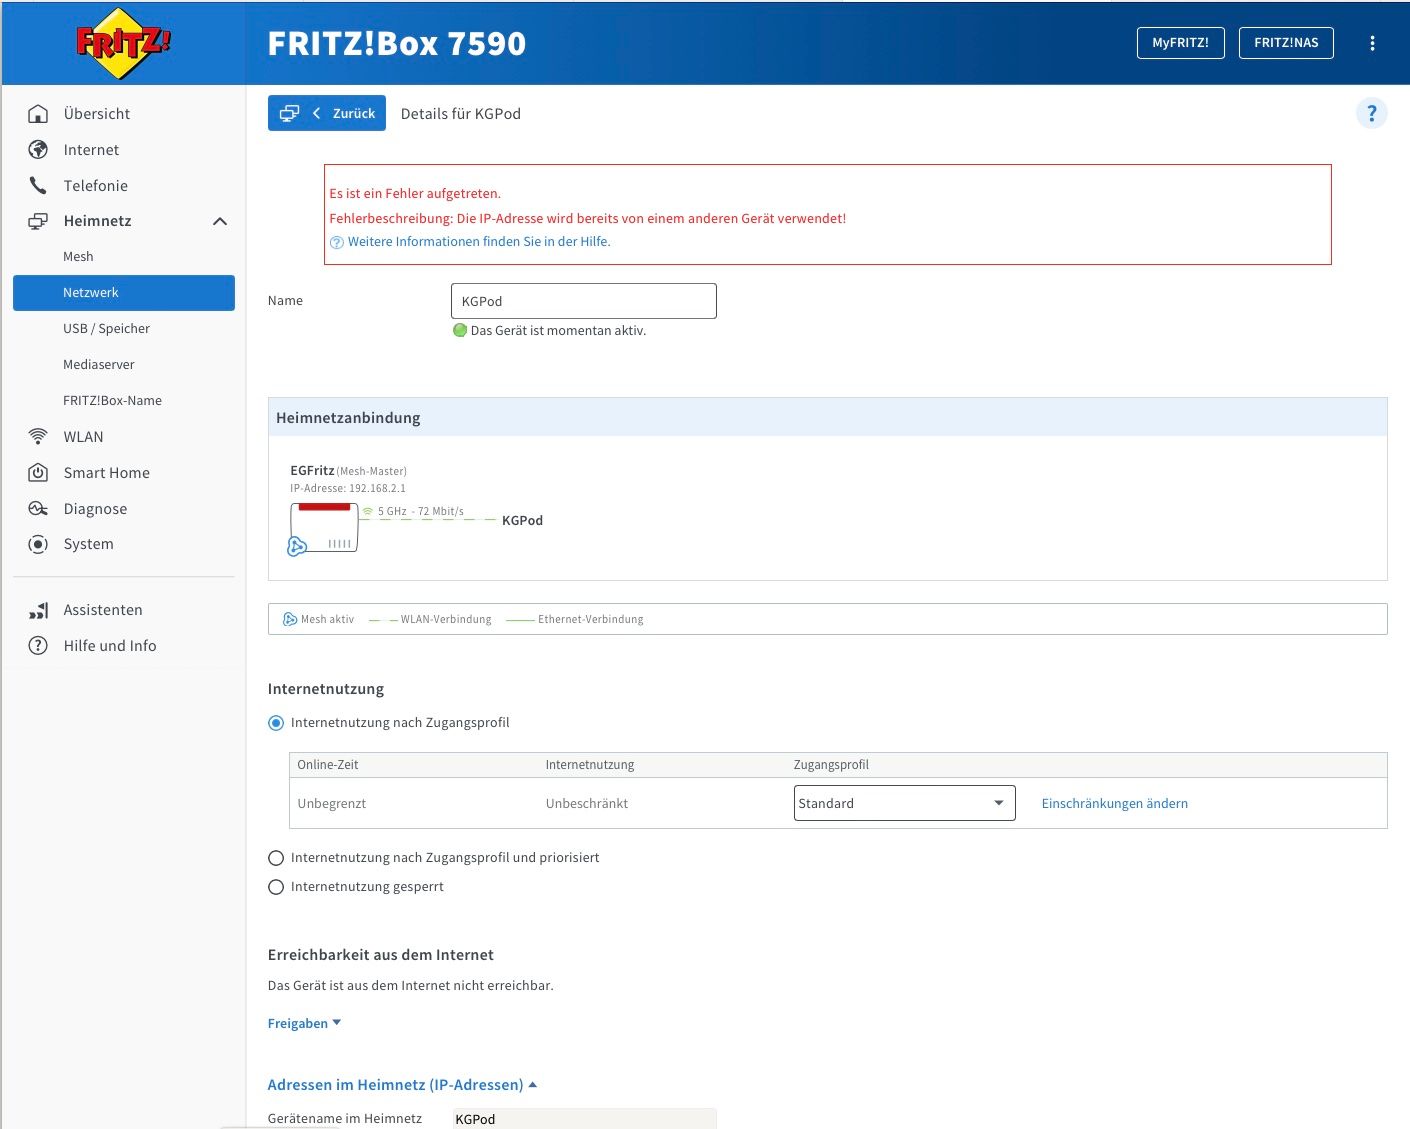Image resolution: width=1410 pixels, height=1129 pixels.
Task: Click the Hilfe und Info question icon
Action: click(x=38, y=646)
